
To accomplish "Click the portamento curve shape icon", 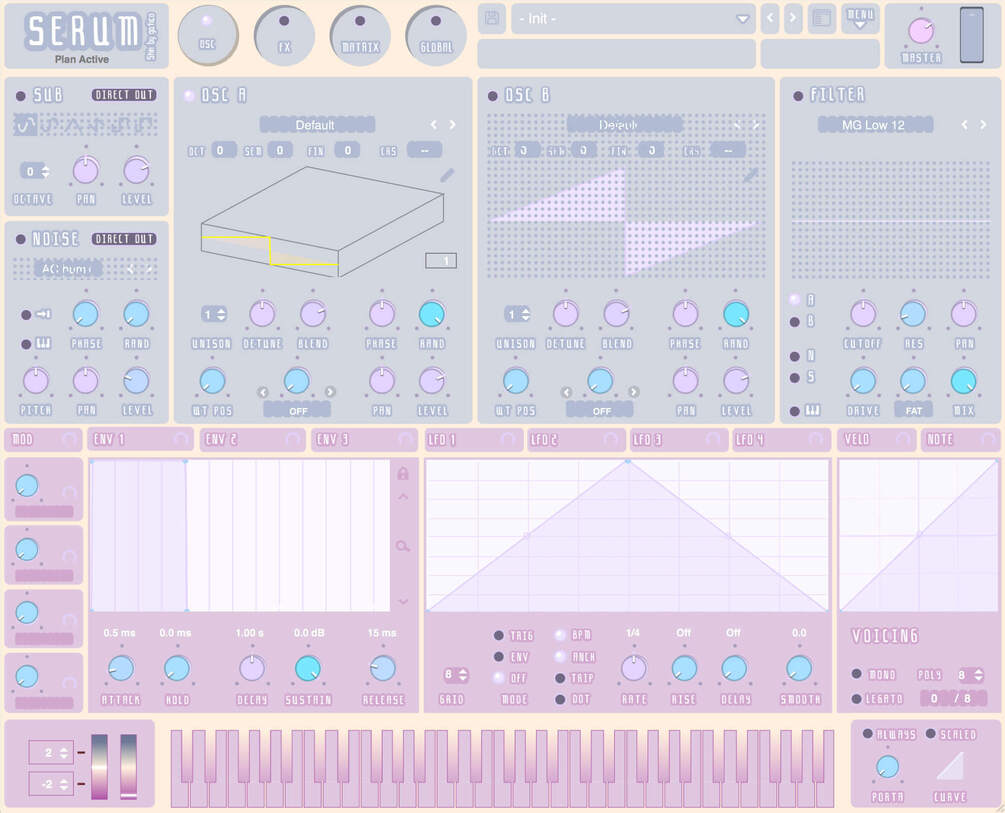I will tap(951, 766).
